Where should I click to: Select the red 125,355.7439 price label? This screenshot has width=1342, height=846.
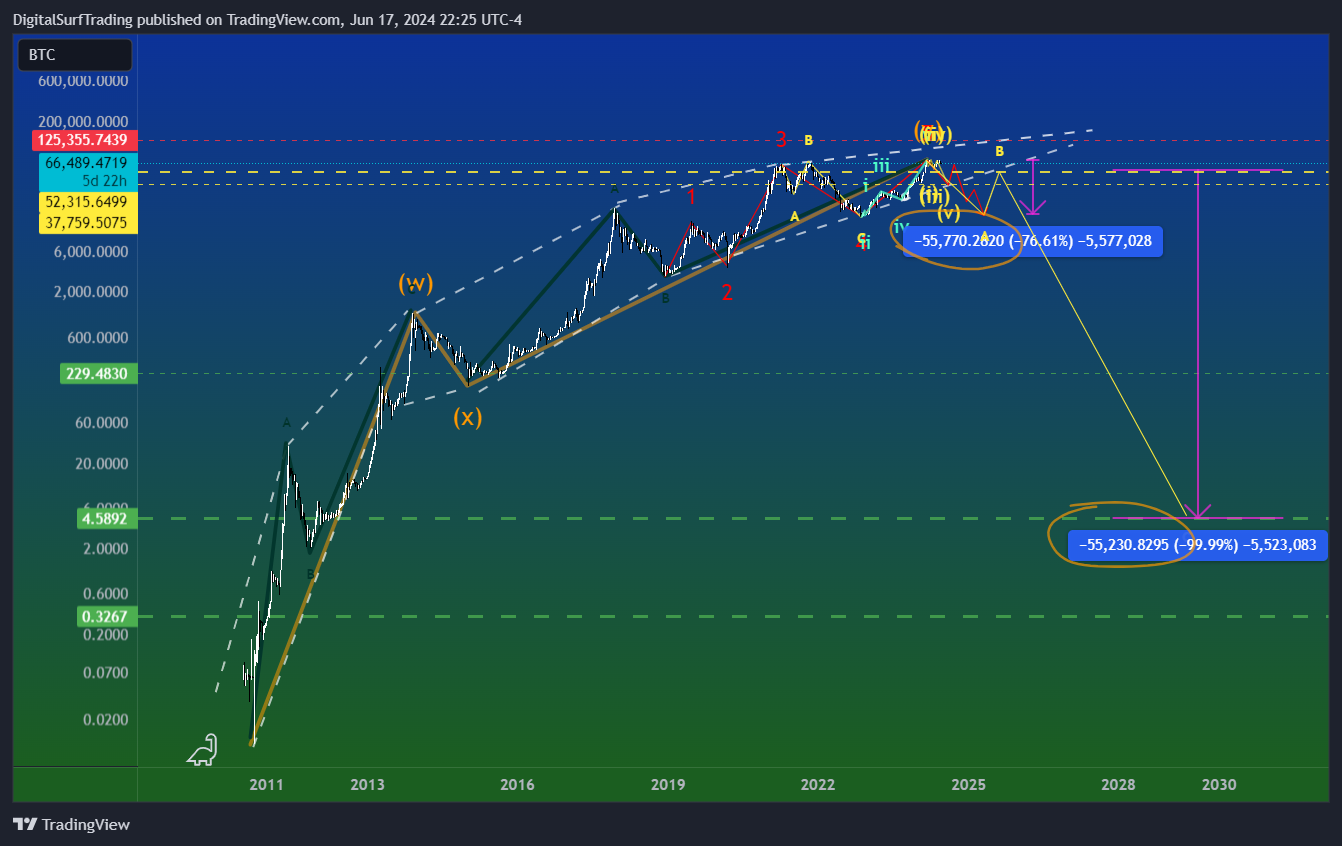[85, 140]
